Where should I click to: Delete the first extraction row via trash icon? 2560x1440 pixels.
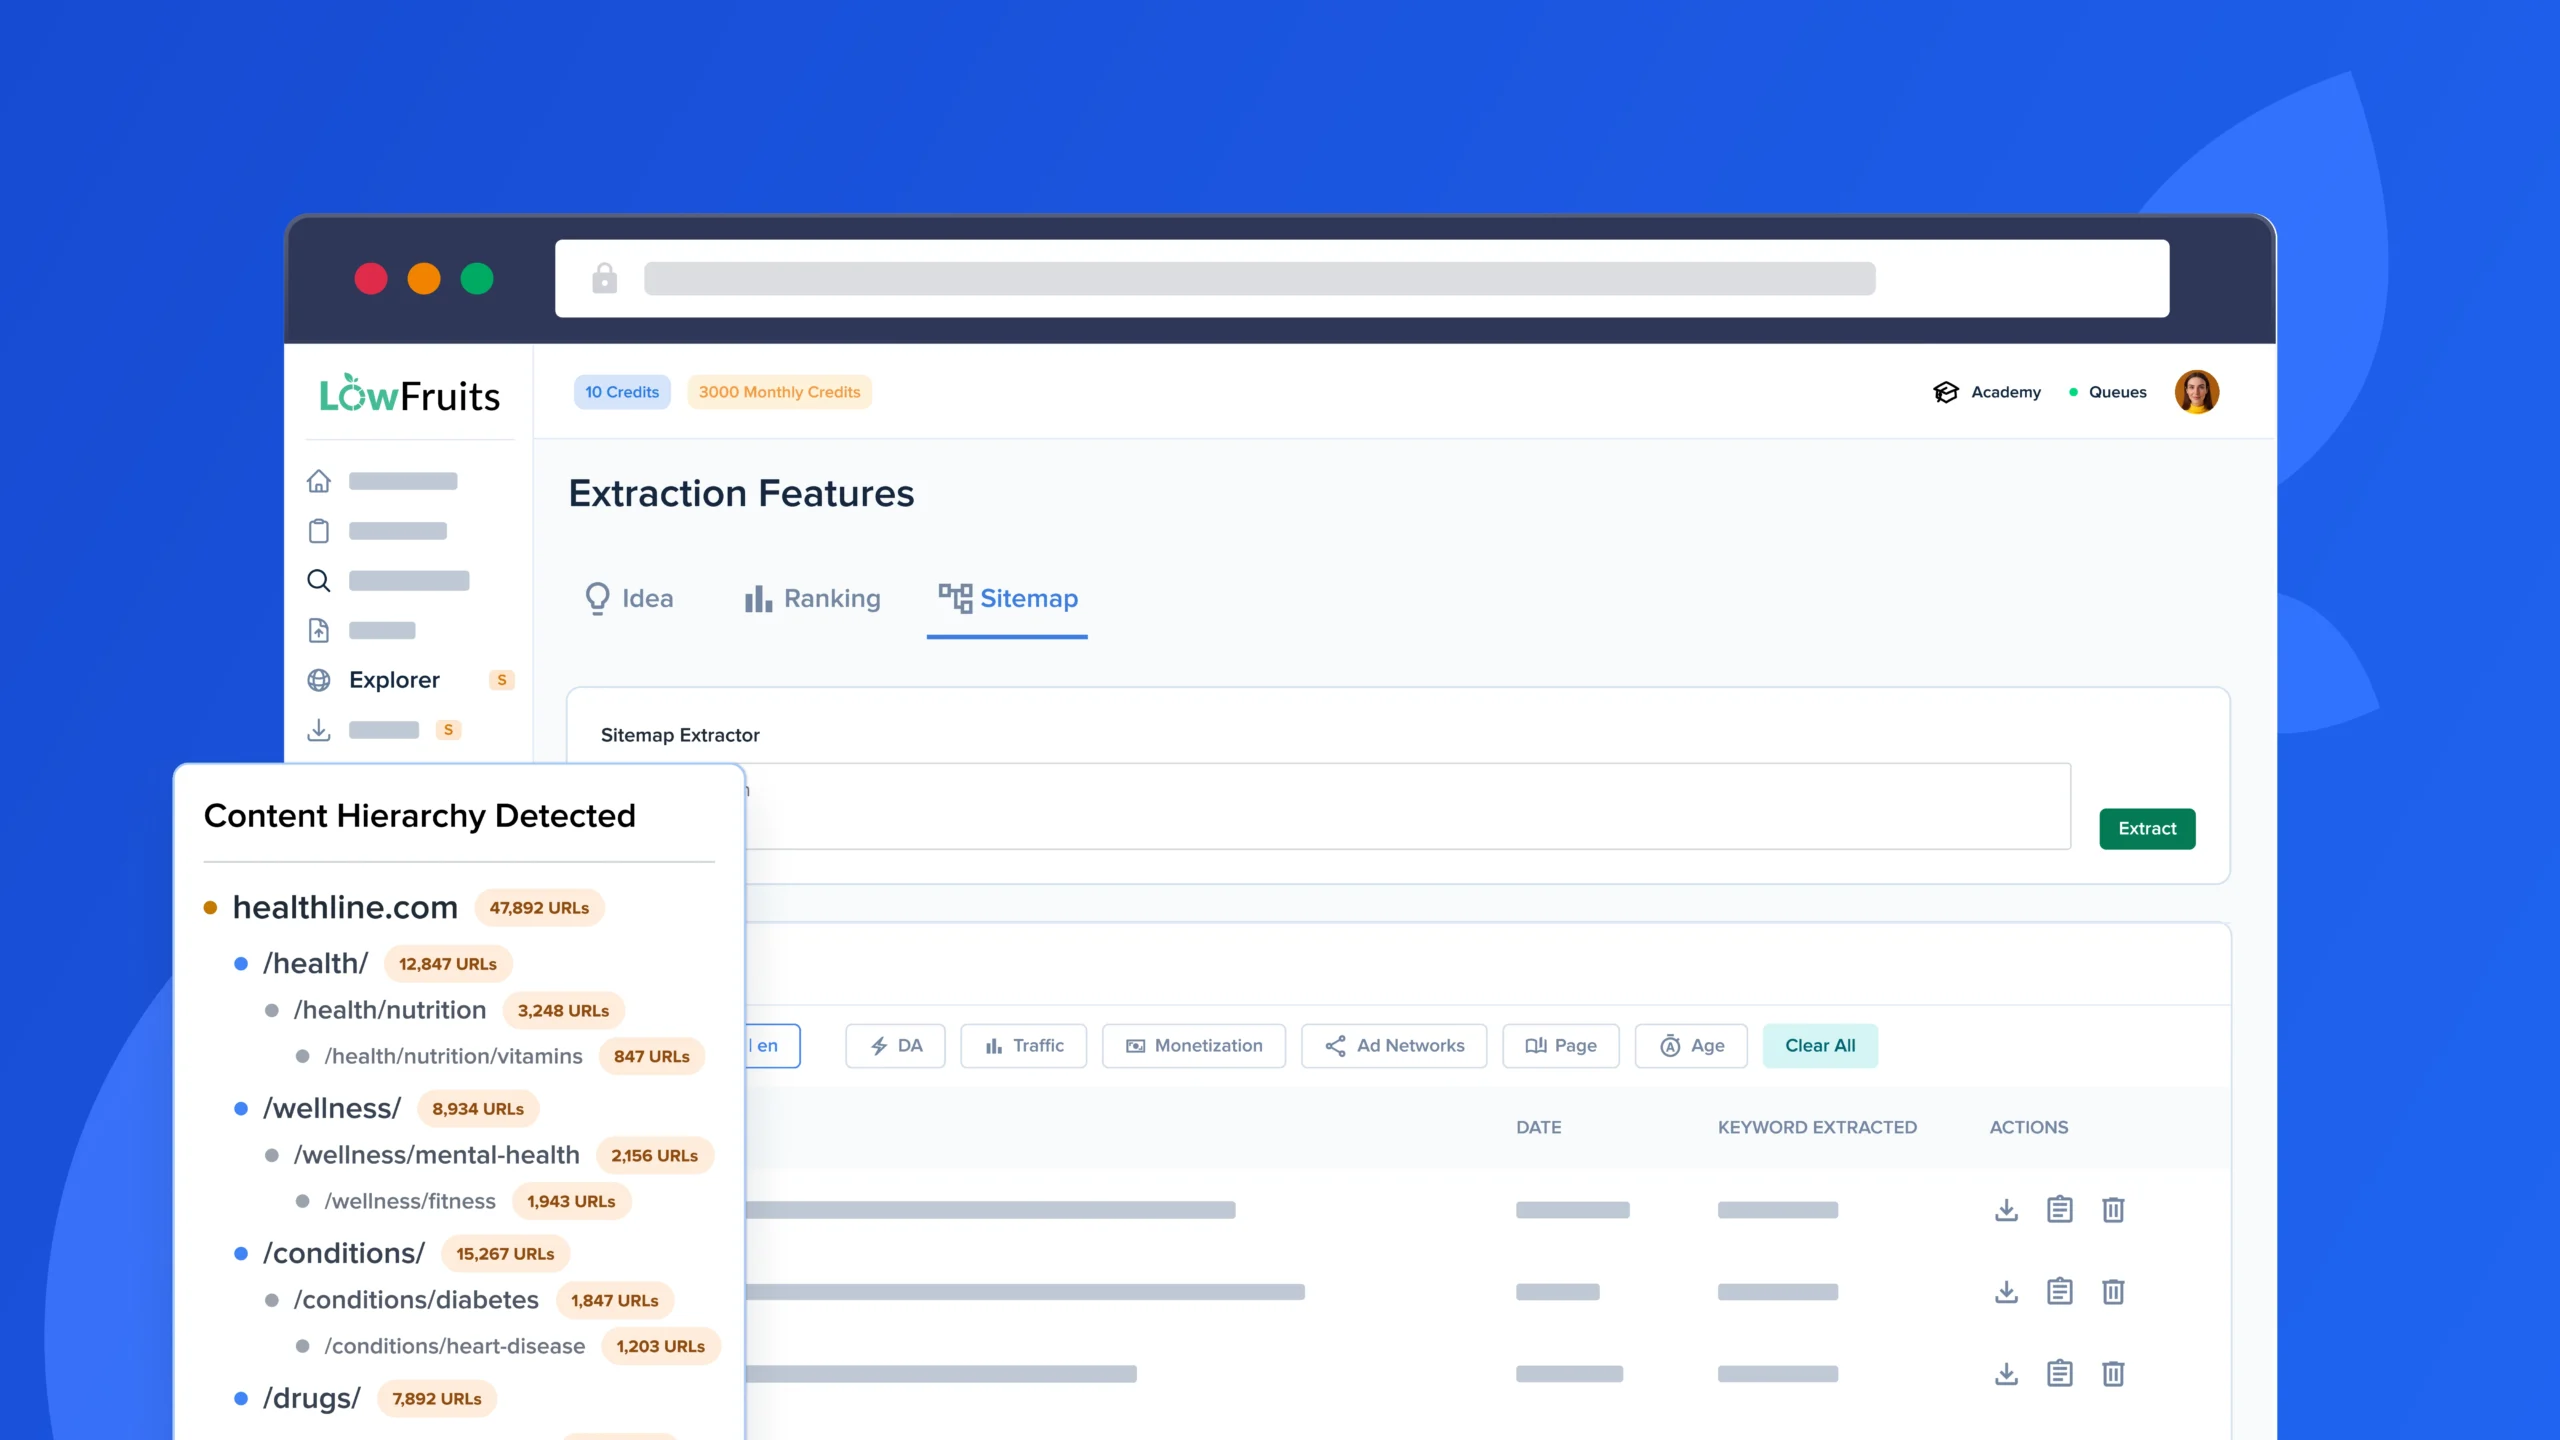[2114, 1208]
